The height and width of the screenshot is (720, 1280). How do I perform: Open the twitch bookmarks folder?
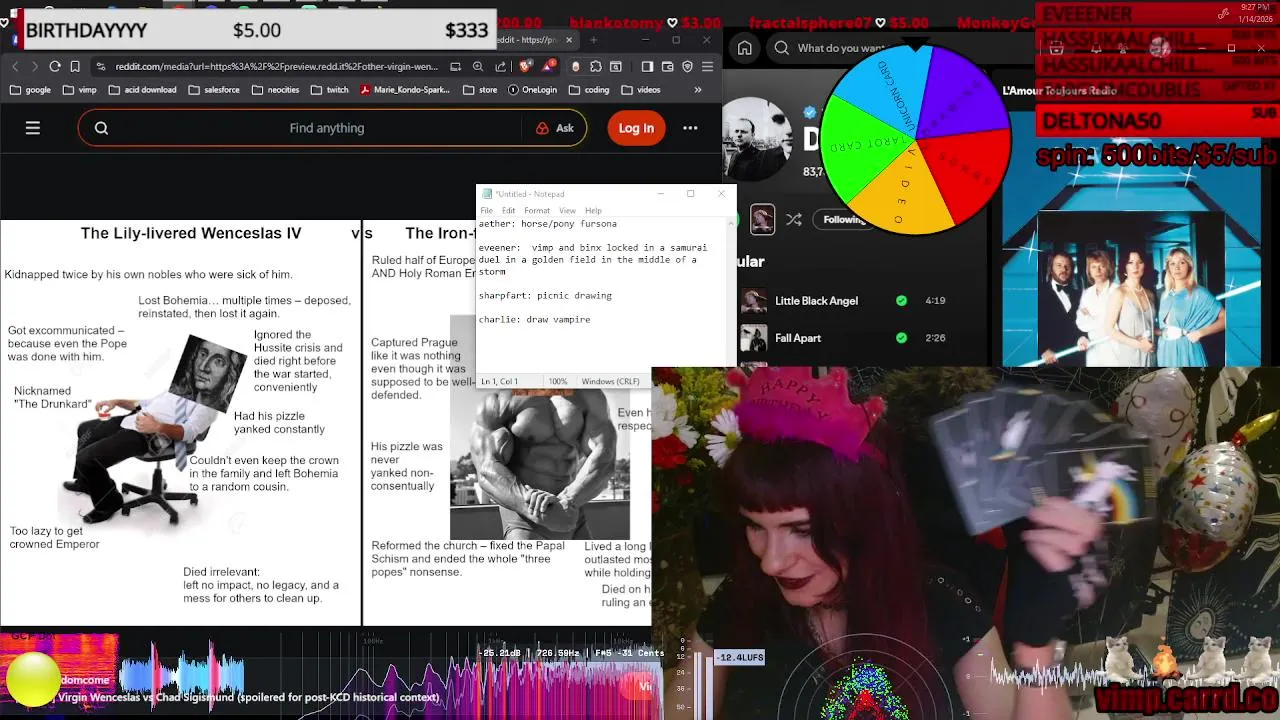tap(329, 90)
